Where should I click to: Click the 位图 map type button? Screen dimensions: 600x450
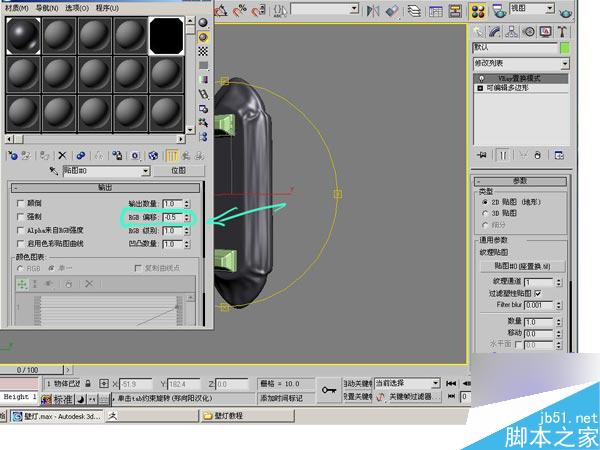(179, 171)
